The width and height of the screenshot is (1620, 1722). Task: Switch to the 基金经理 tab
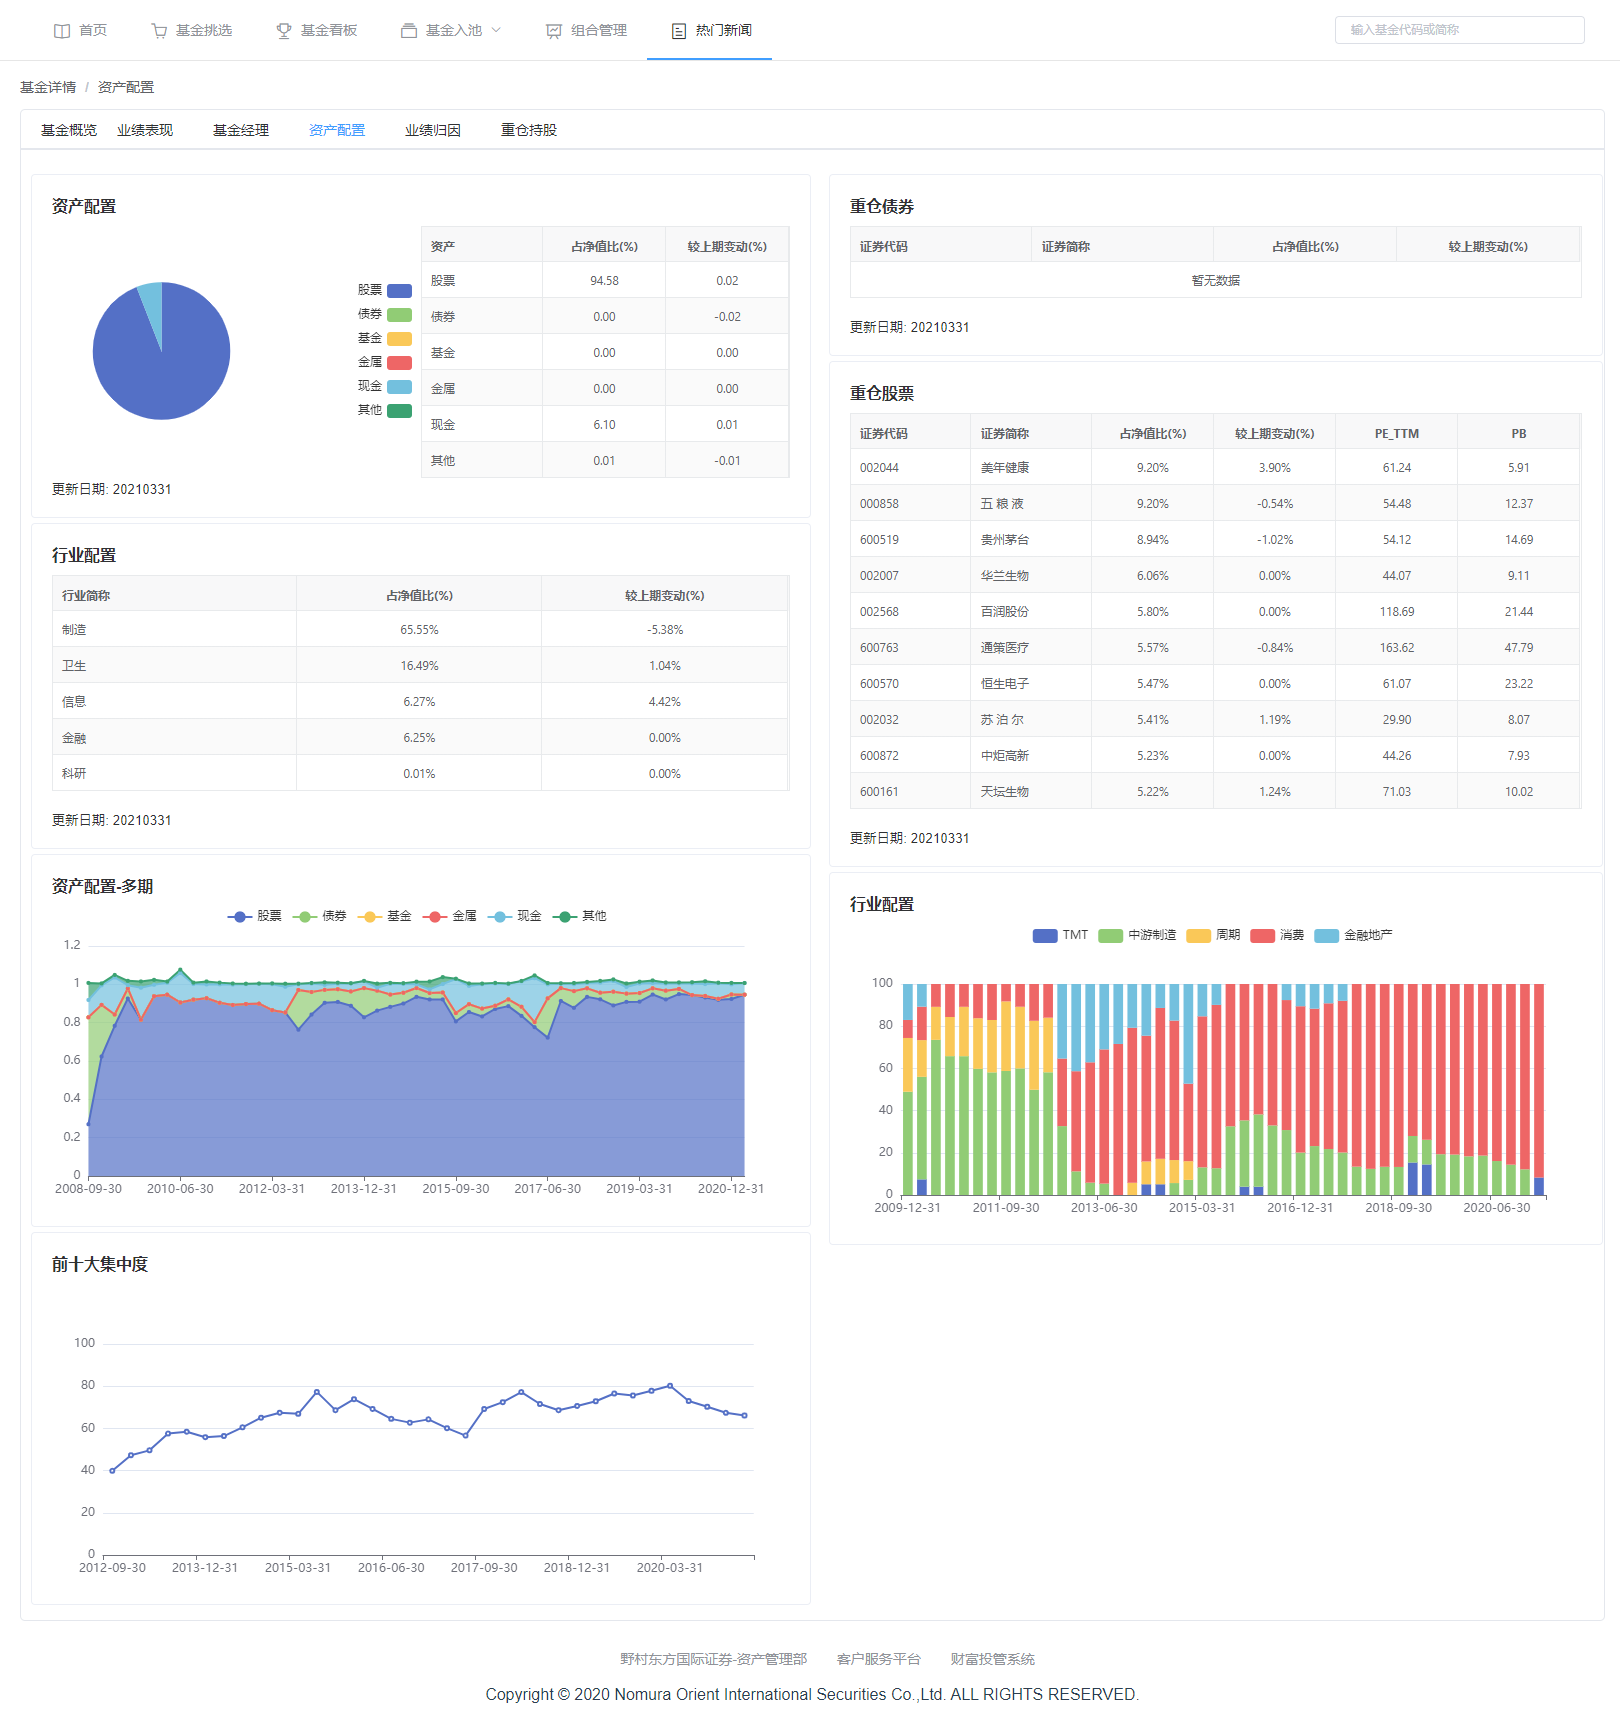pos(241,130)
